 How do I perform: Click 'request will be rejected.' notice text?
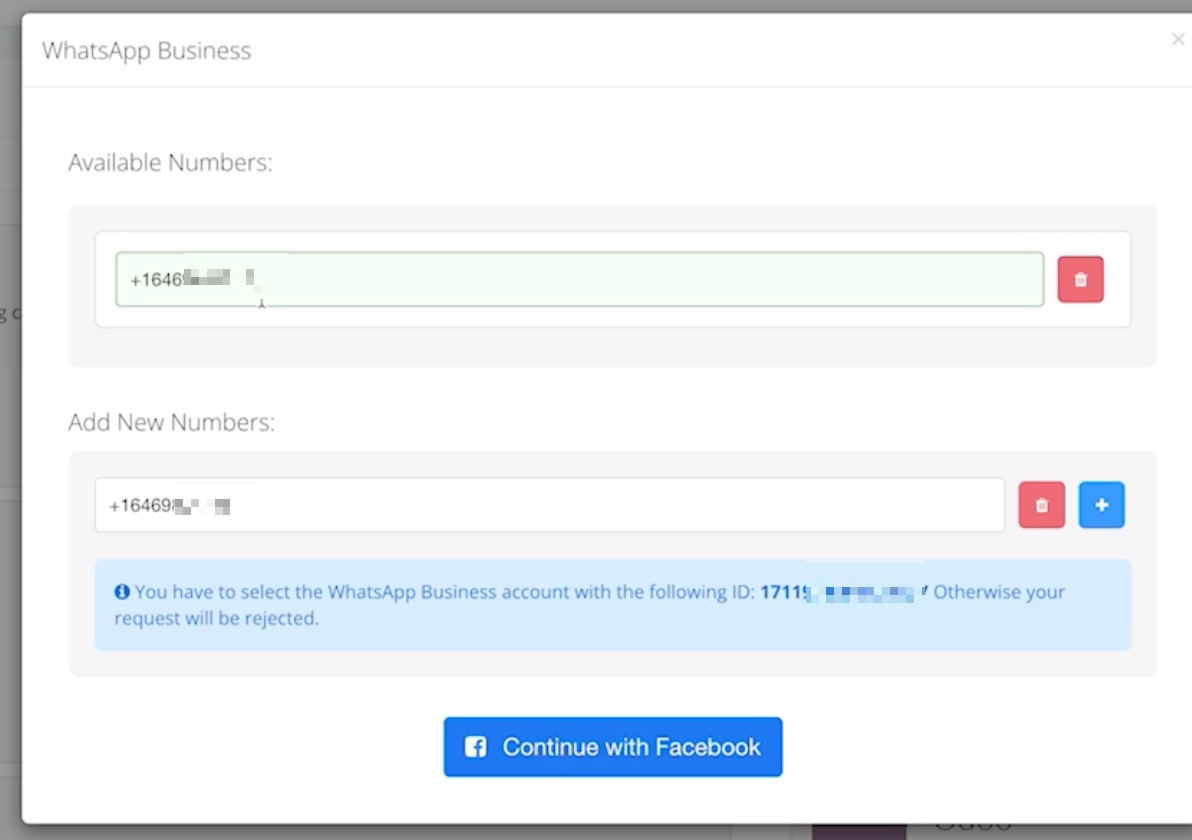pyautogui.click(x=217, y=619)
